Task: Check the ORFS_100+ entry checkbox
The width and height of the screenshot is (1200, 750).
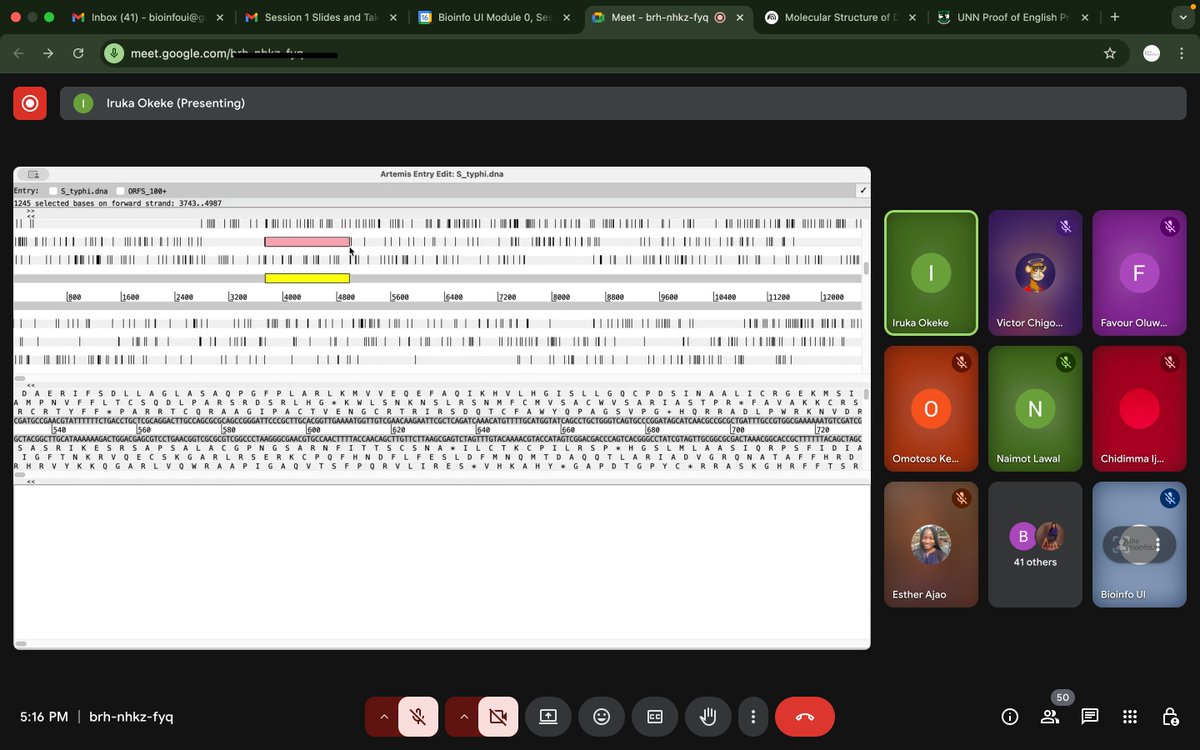Action: click(x=118, y=190)
